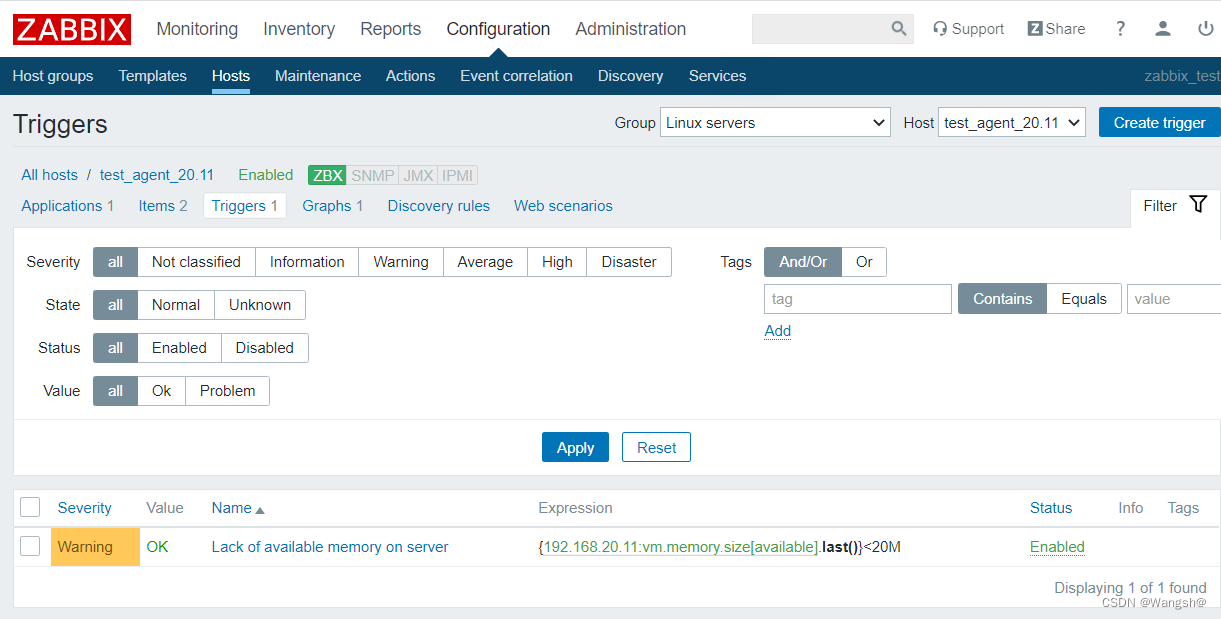Screen dimensions: 1221x619
Task: Open the All hosts breadcrumb link
Action: pos(50,175)
